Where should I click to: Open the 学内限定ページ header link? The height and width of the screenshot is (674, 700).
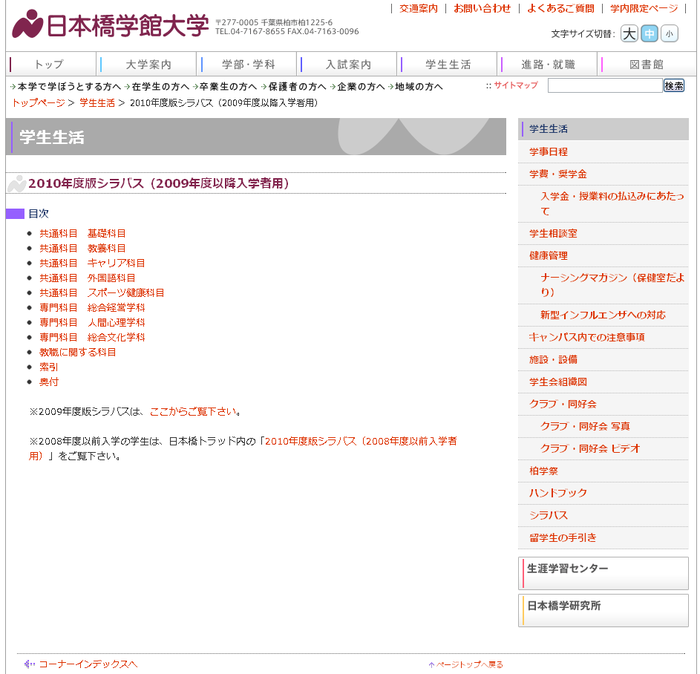(x=644, y=8)
